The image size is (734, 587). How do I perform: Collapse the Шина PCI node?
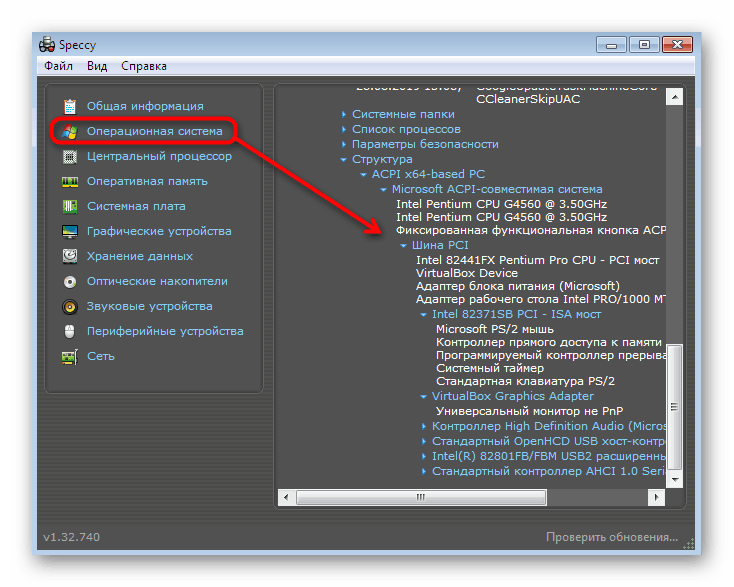pyautogui.click(x=404, y=245)
